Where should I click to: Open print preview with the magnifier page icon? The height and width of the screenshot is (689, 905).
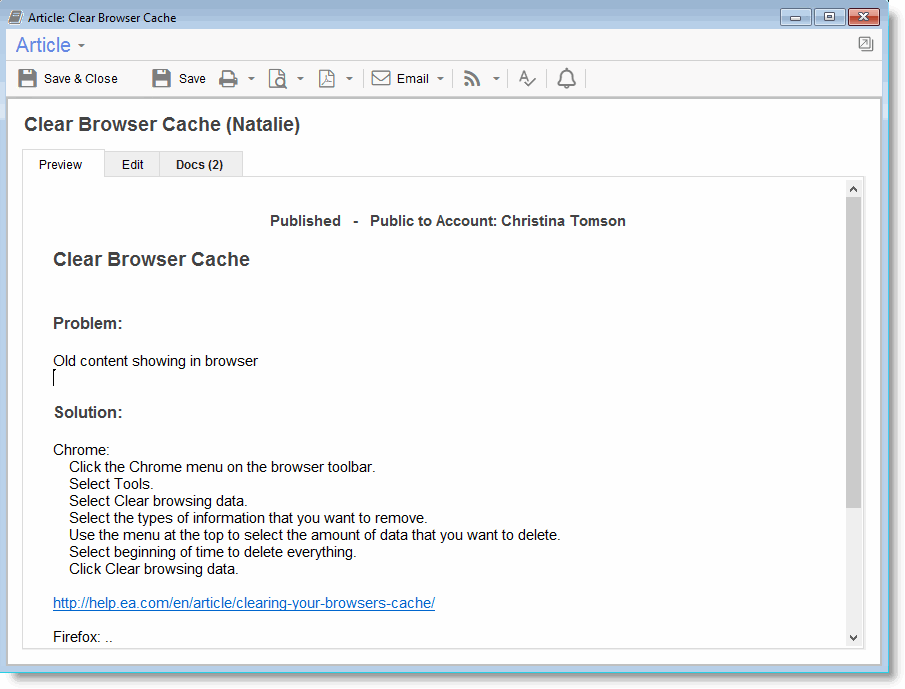277,79
